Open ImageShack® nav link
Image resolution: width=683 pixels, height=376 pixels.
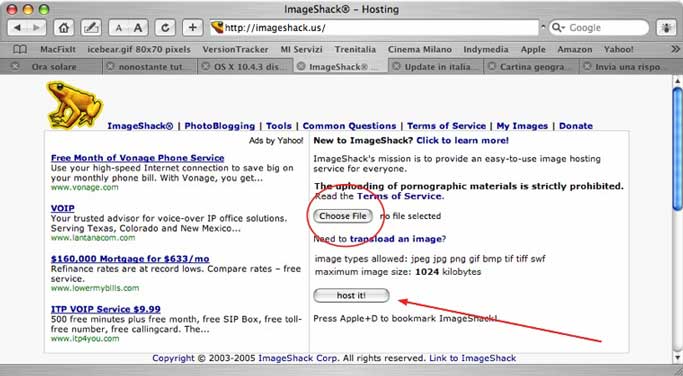tap(140, 125)
